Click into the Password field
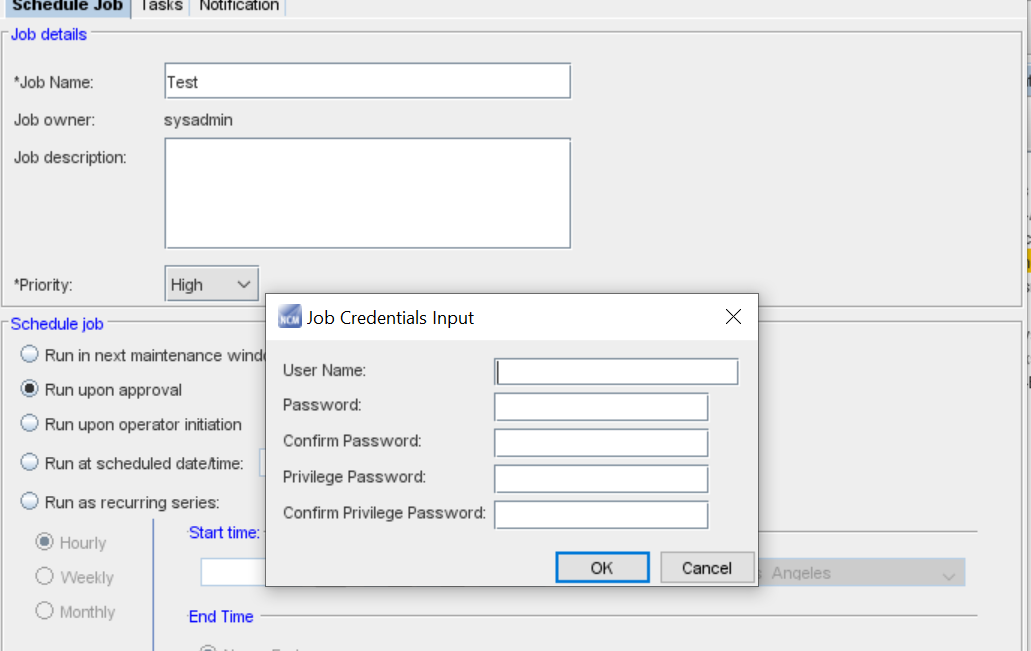1031x651 pixels. pyautogui.click(x=601, y=407)
